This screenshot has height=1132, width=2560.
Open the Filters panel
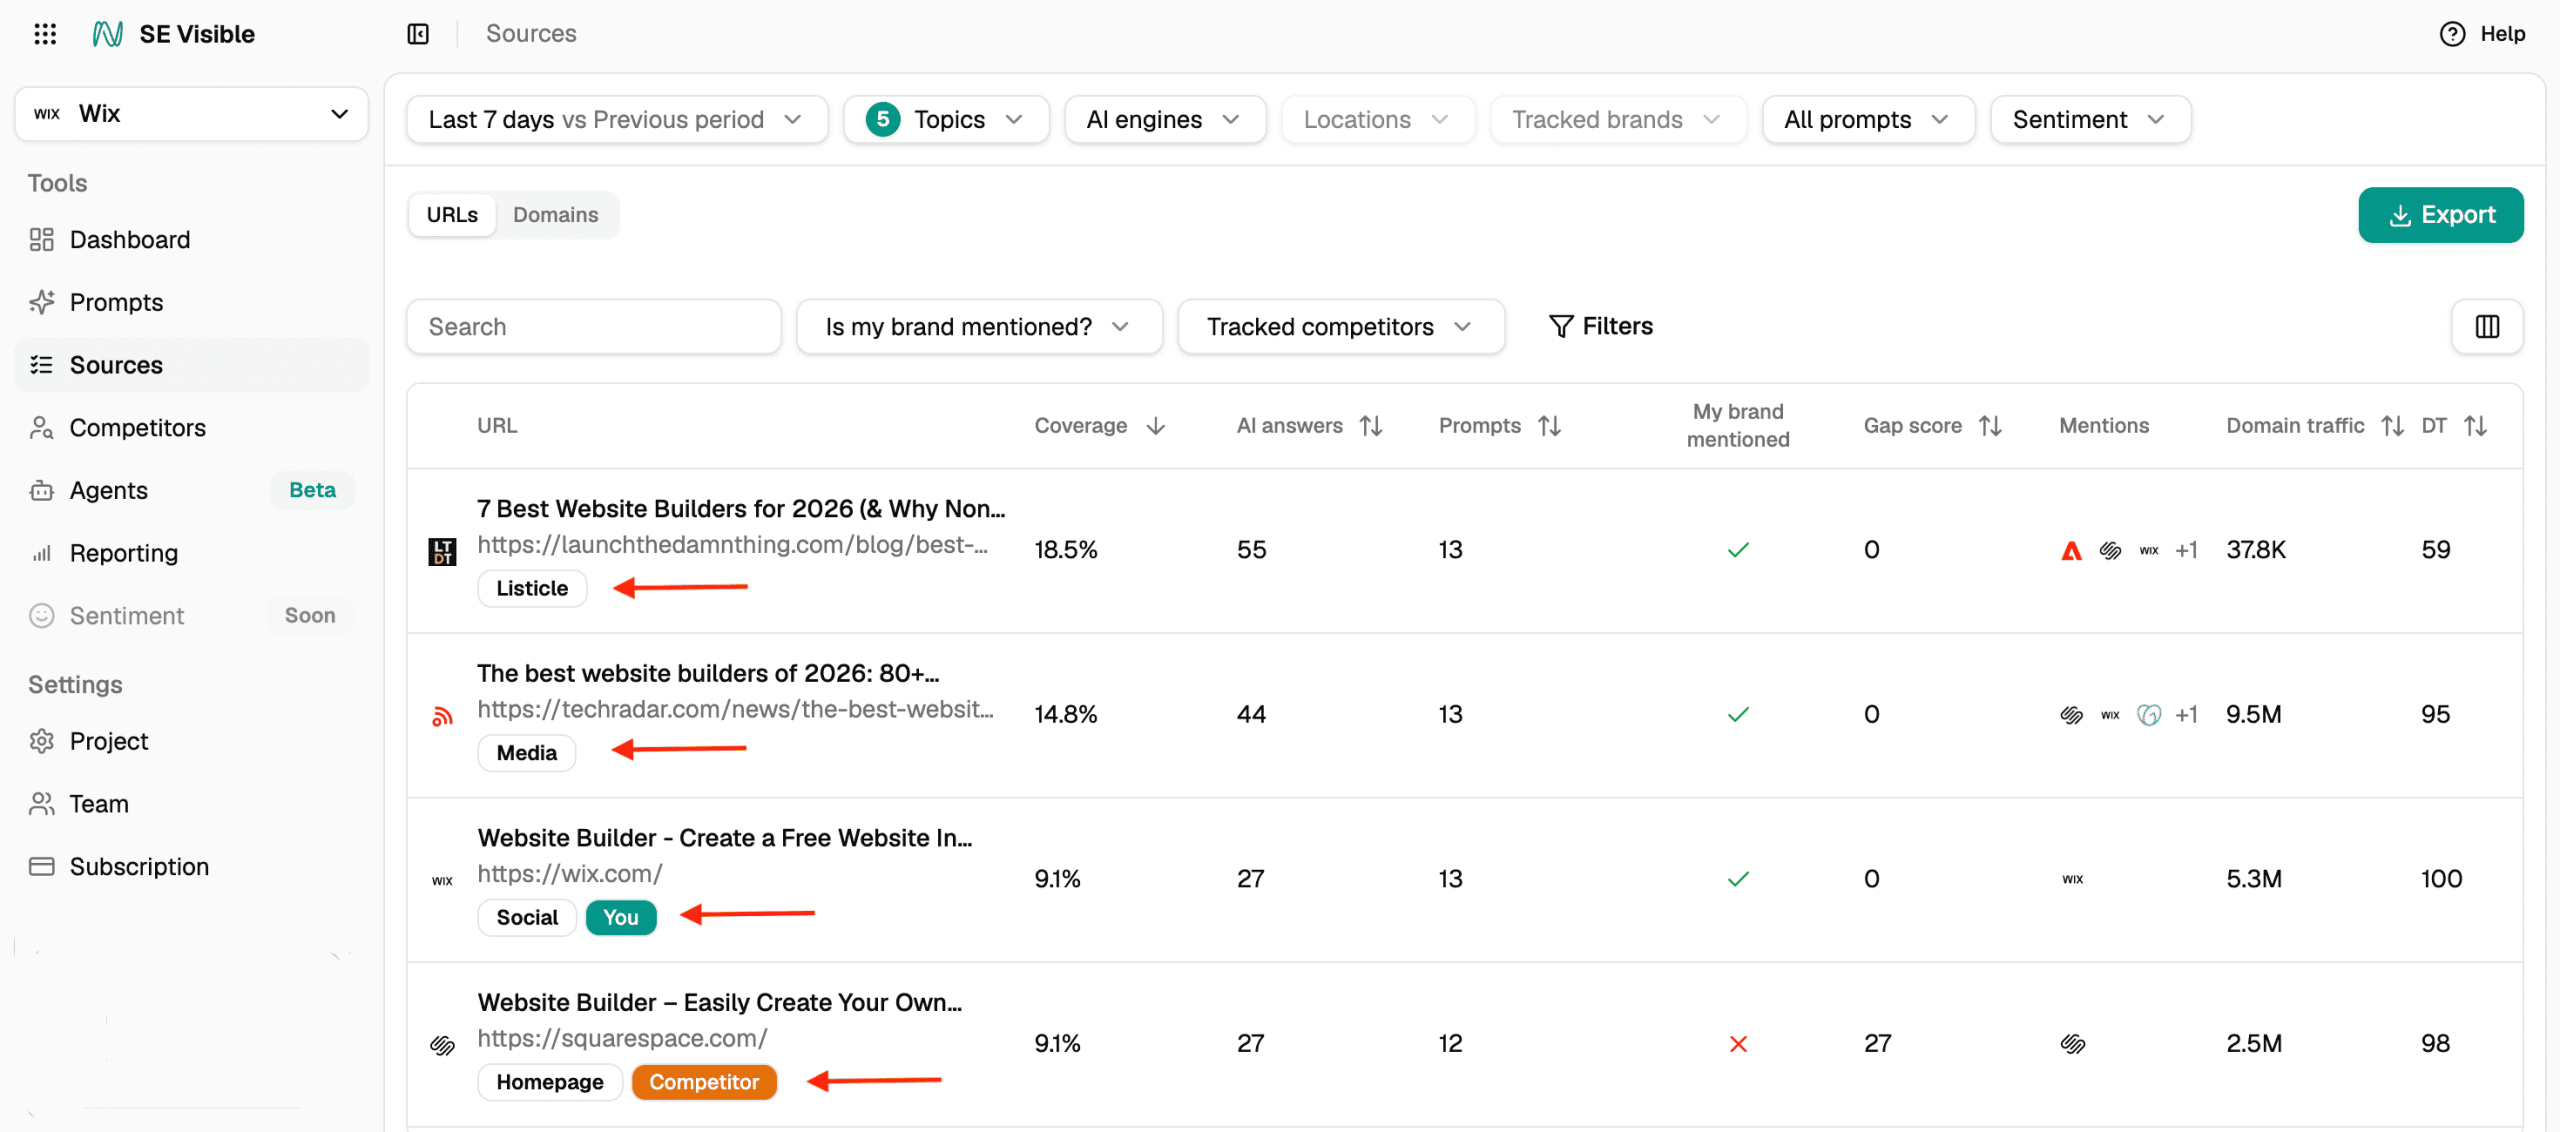pyautogui.click(x=1601, y=326)
